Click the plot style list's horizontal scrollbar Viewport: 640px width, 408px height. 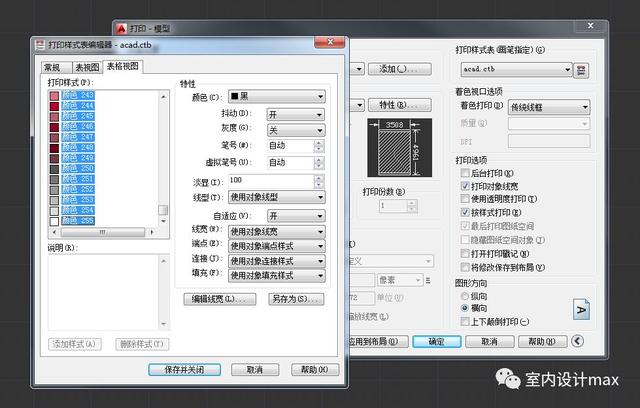[102, 232]
